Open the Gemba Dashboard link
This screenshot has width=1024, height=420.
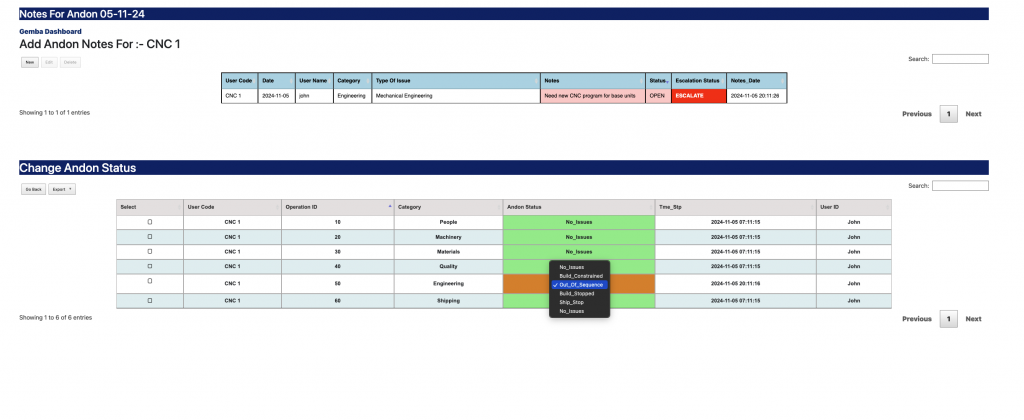point(50,32)
